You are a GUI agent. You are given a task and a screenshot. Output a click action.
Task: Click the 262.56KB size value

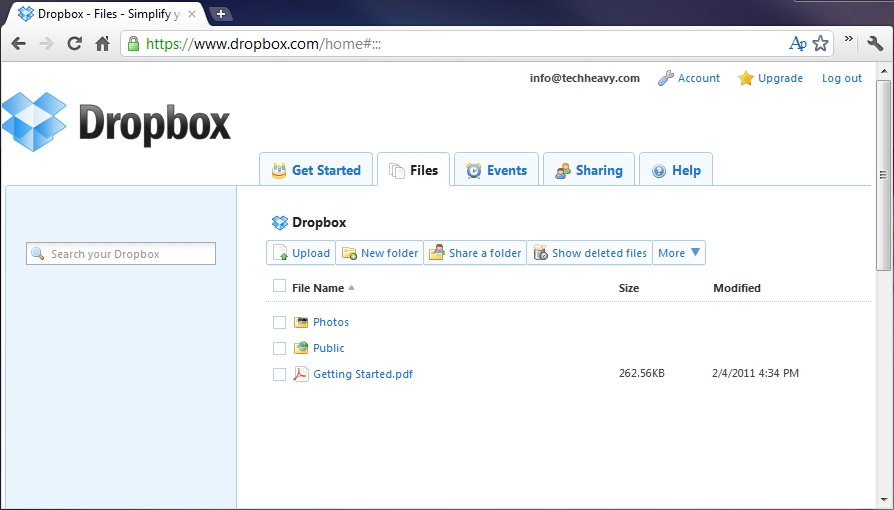coord(641,373)
